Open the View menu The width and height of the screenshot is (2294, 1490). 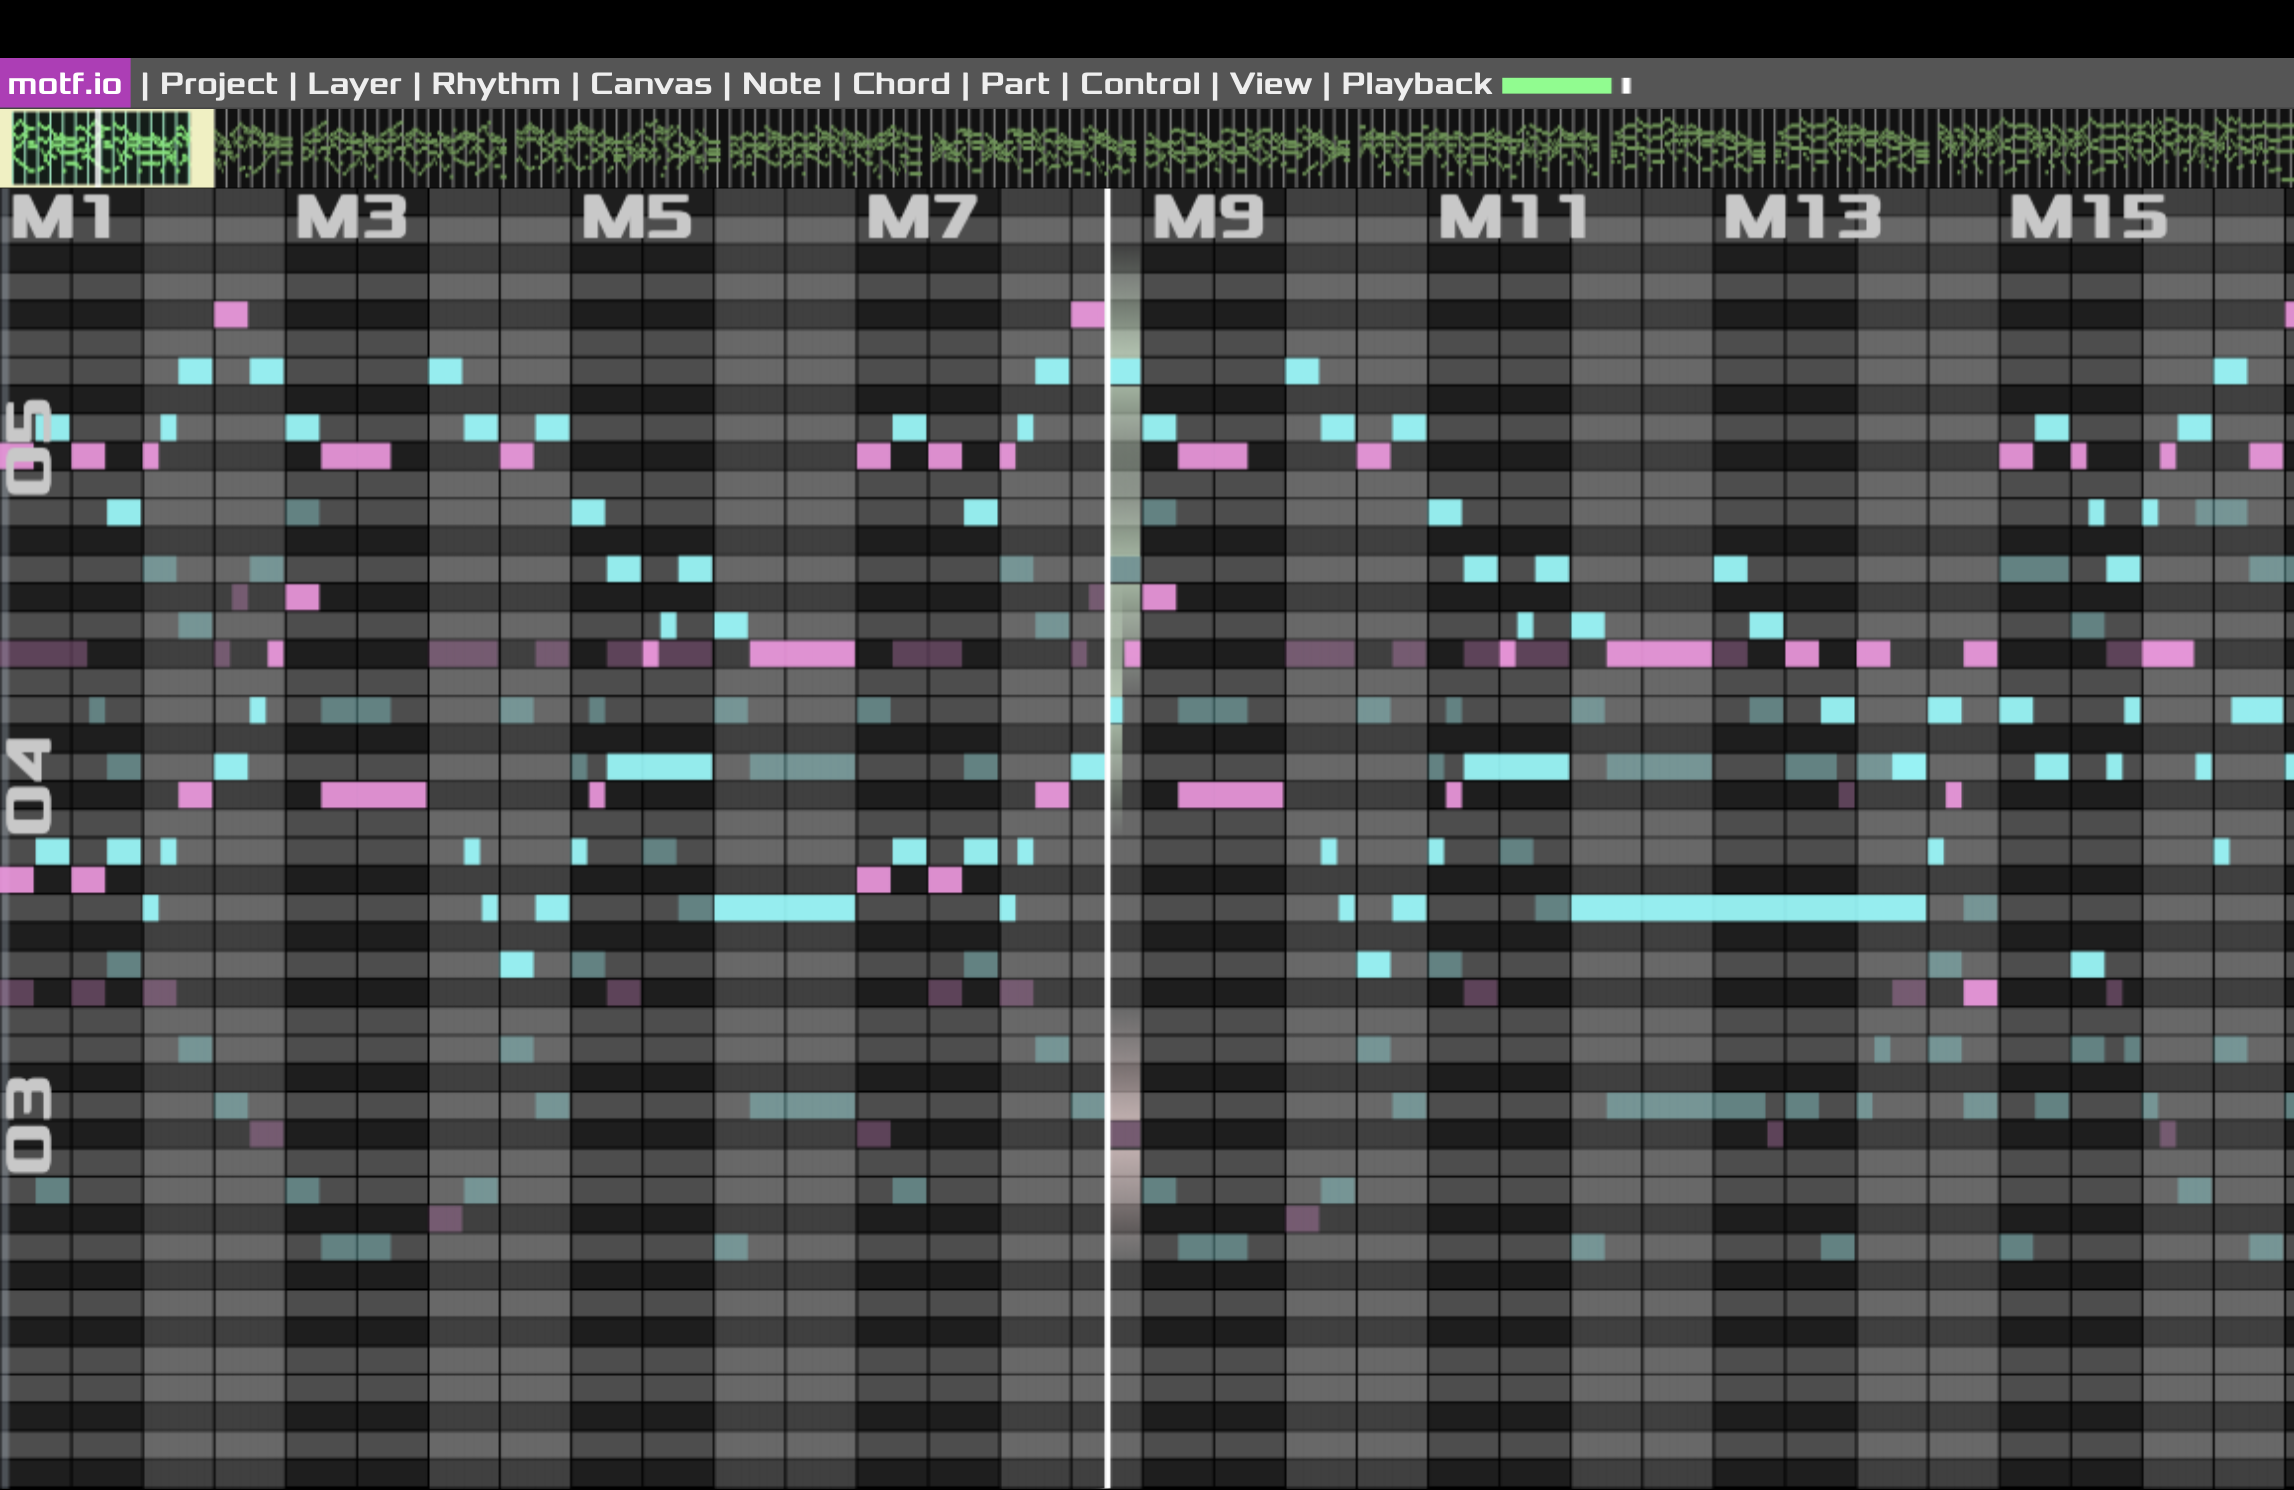point(1271,84)
